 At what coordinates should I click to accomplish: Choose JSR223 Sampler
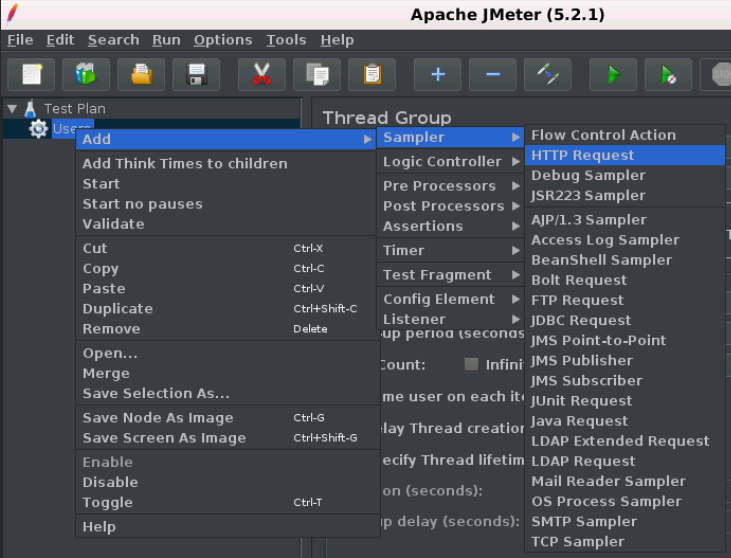(x=625, y=195)
